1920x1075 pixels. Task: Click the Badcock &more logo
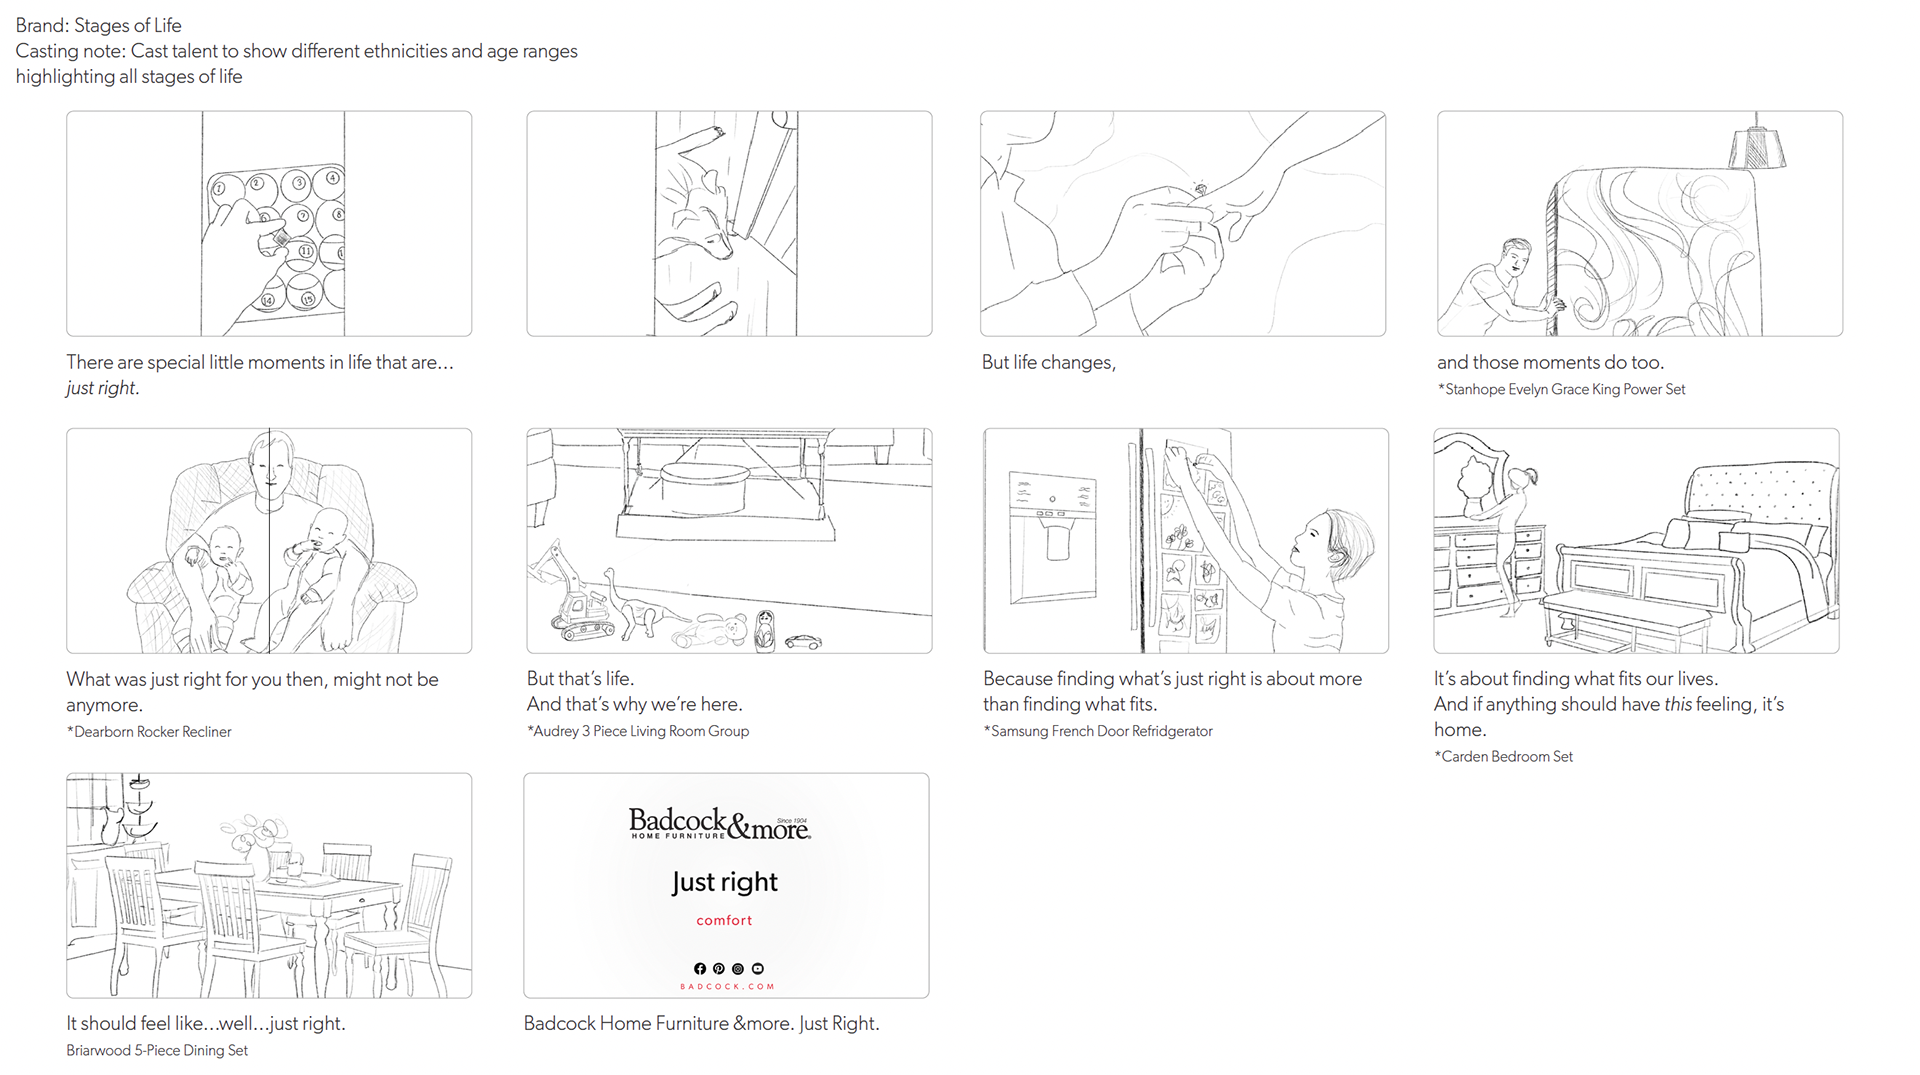[720, 824]
